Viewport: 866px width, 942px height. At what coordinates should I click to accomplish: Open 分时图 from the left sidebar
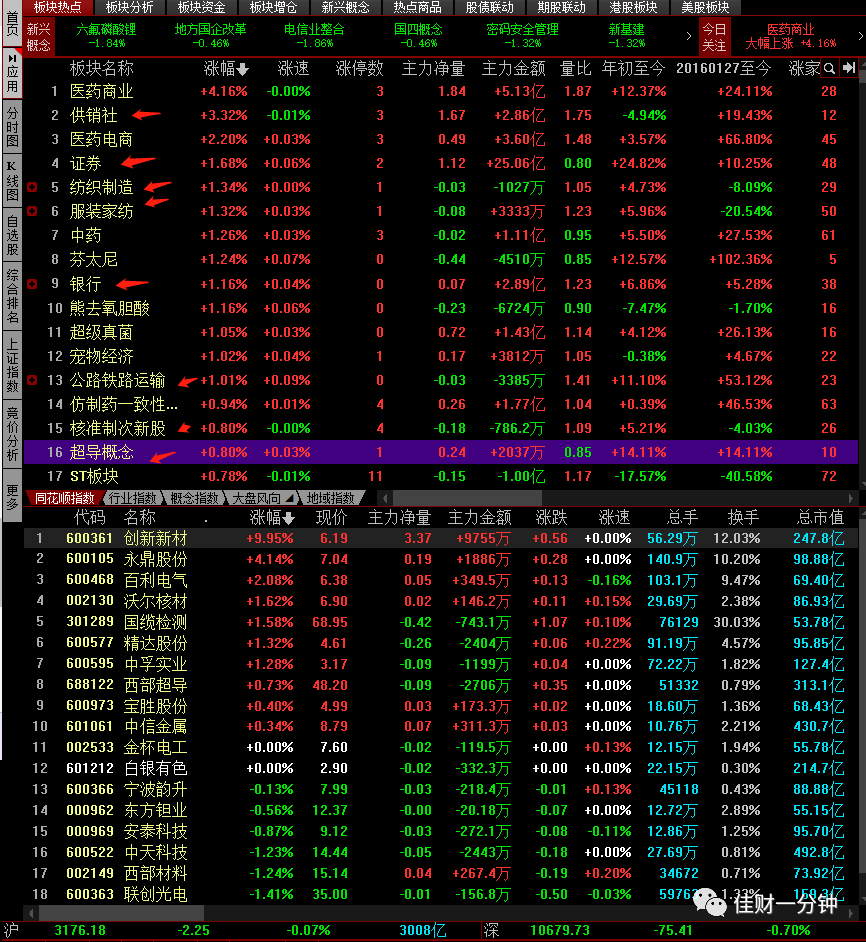(x=12, y=127)
